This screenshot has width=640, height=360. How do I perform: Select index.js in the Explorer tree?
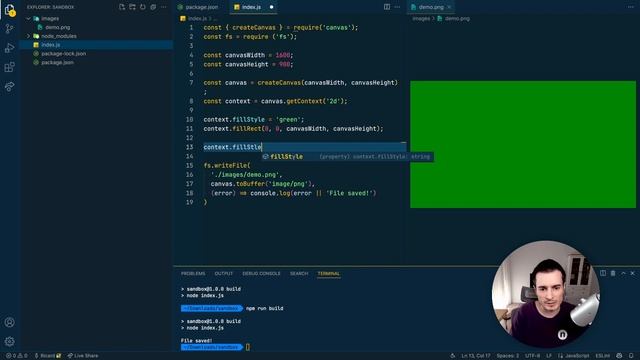(x=97, y=45)
